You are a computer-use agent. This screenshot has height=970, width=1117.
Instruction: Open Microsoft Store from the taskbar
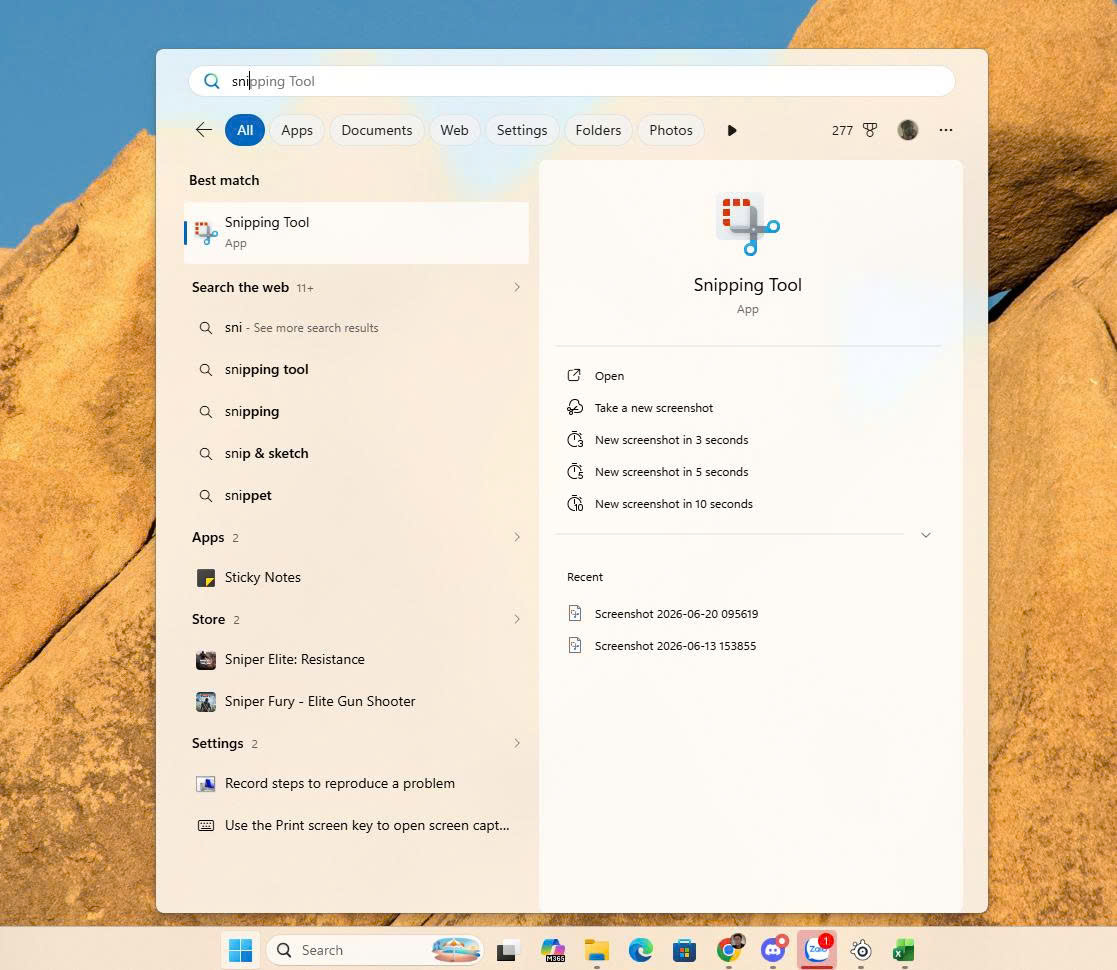pyautogui.click(x=684, y=950)
